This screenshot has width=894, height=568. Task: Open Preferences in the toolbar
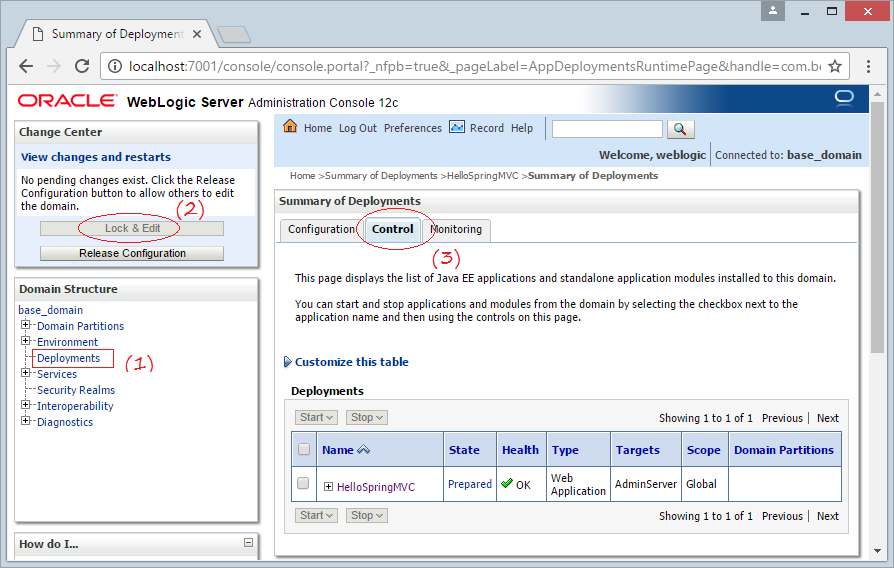pos(413,128)
